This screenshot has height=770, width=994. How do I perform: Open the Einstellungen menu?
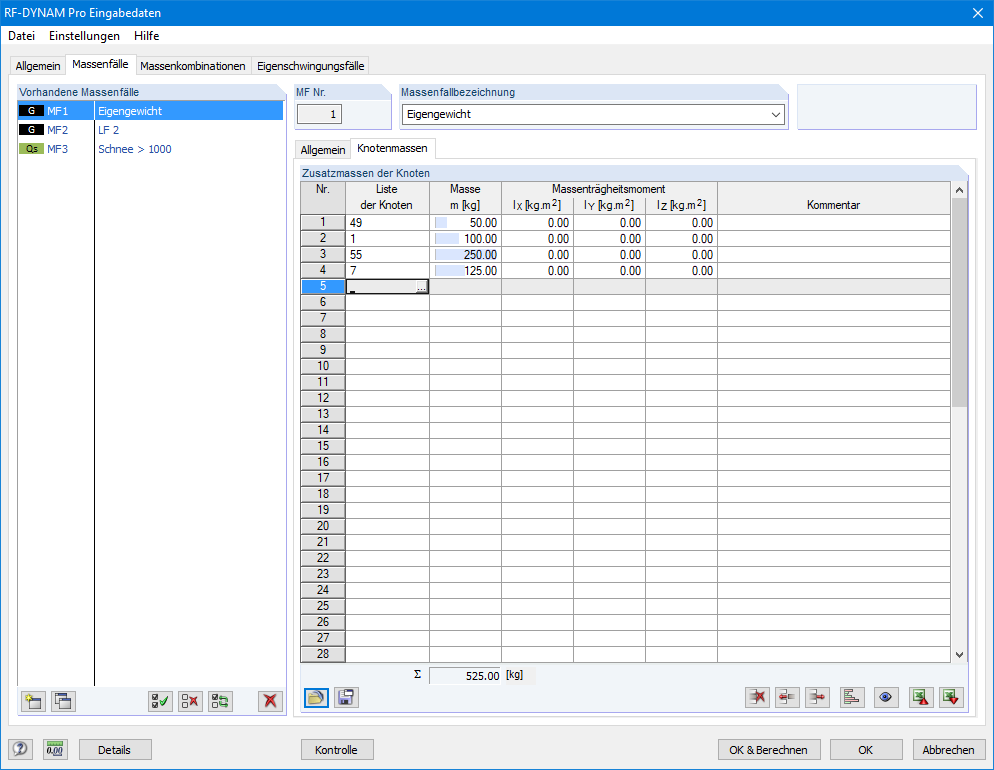click(x=84, y=35)
